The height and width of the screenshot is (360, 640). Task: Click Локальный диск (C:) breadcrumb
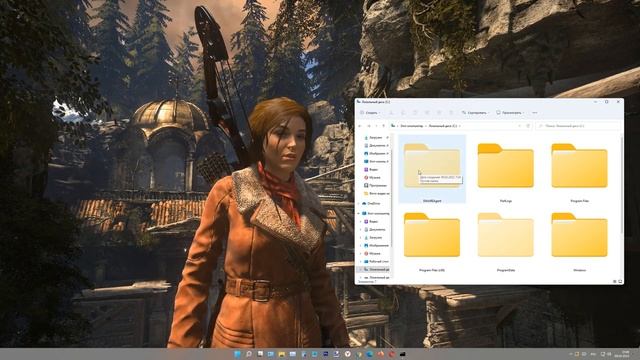pyautogui.click(x=442, y=126)
